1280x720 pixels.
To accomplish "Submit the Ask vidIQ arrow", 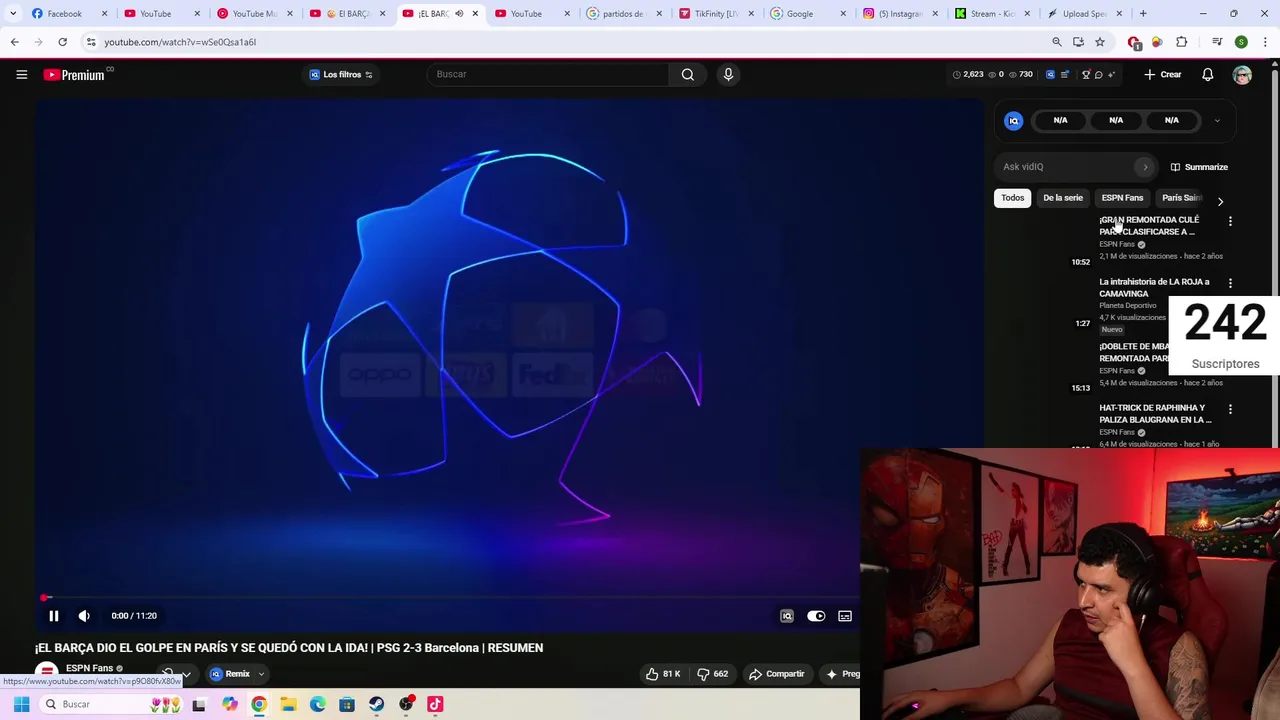I will pos(1145,167).
